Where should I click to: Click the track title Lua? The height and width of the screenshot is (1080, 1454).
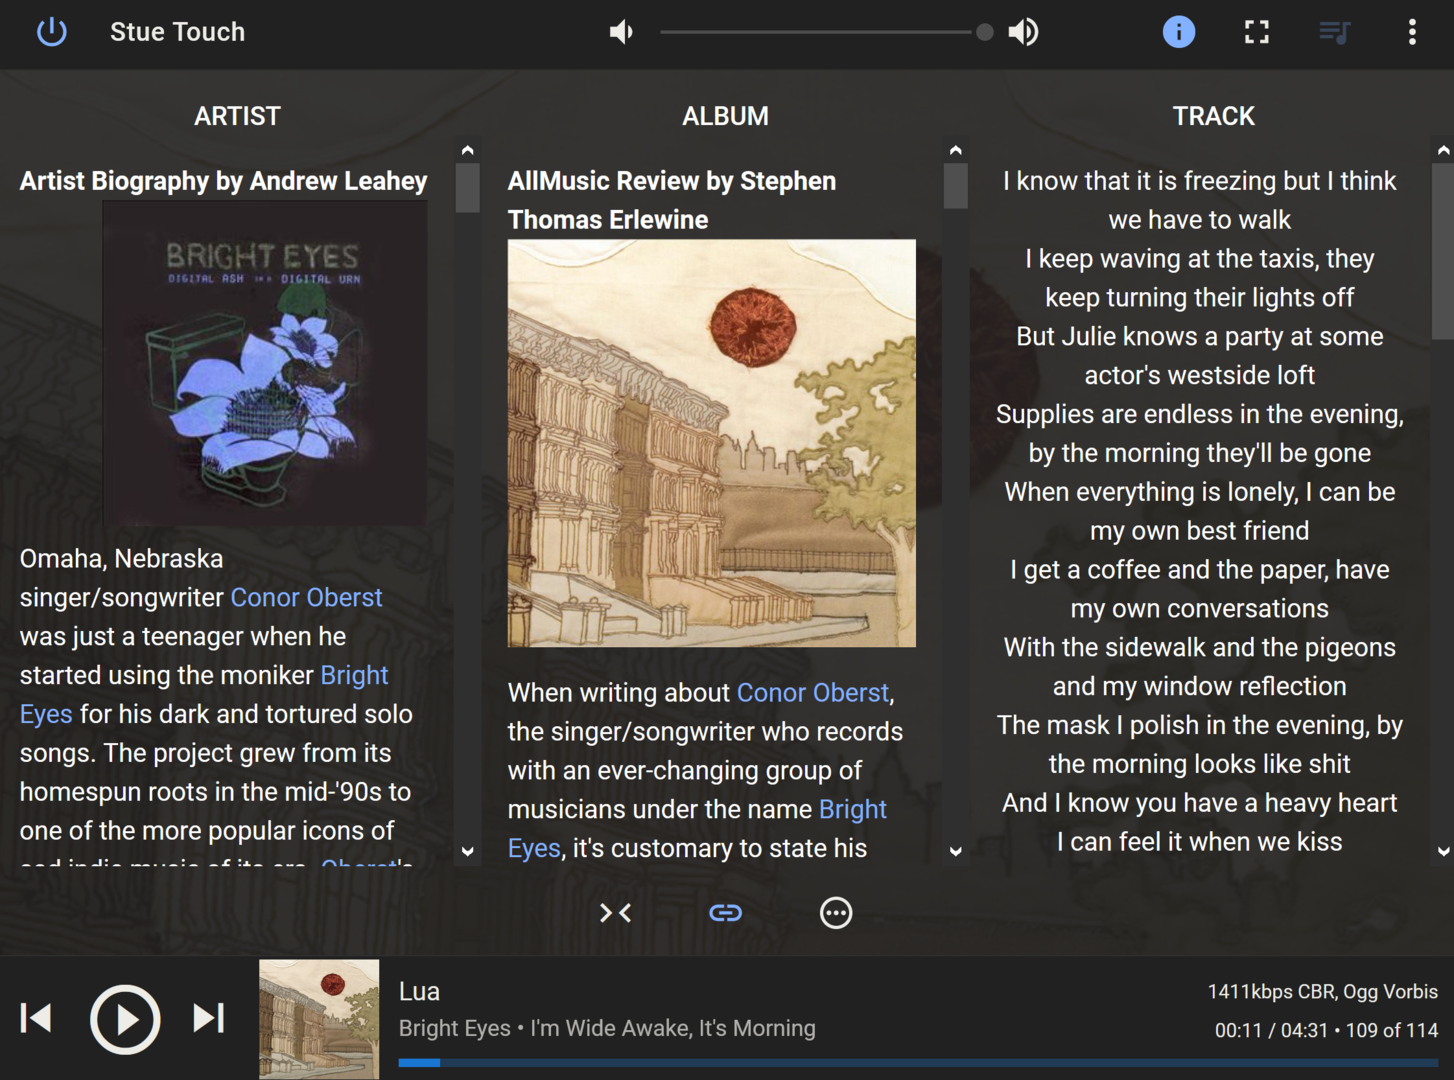pyautogui.click(x=419, y=991)
